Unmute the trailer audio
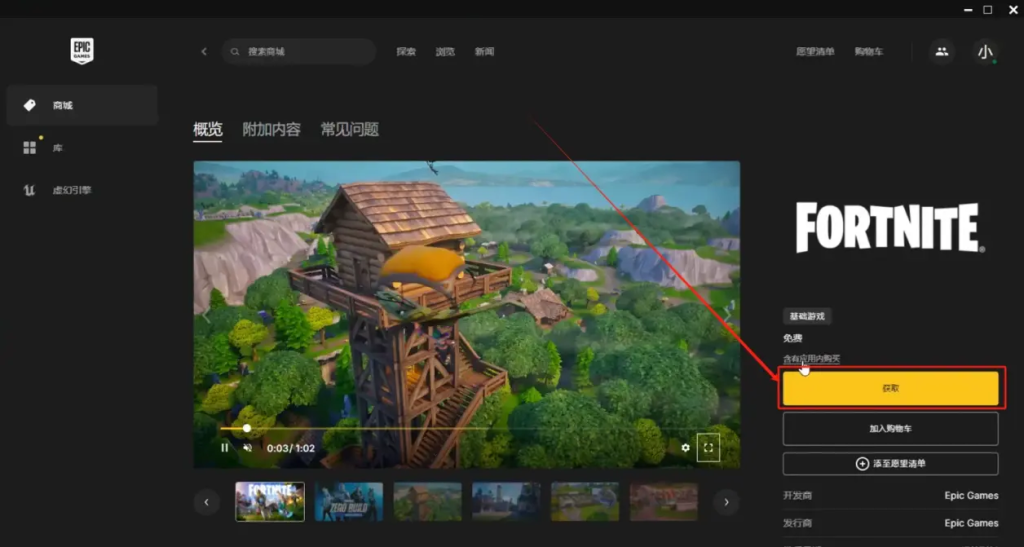 coord(248,448)
